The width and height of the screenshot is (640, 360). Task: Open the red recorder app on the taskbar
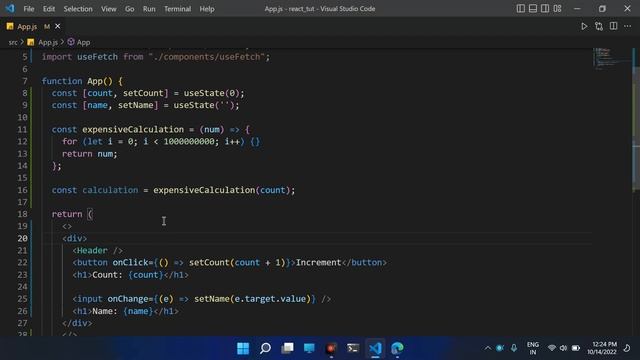(331, 348)
